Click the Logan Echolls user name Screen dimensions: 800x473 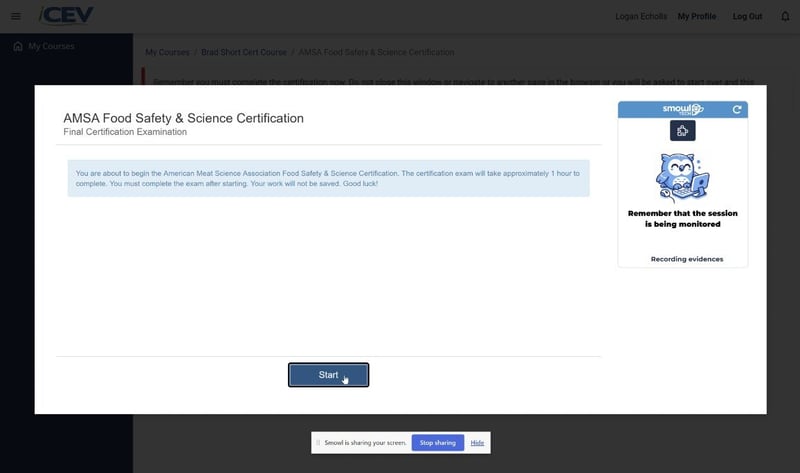coord(641,16)
